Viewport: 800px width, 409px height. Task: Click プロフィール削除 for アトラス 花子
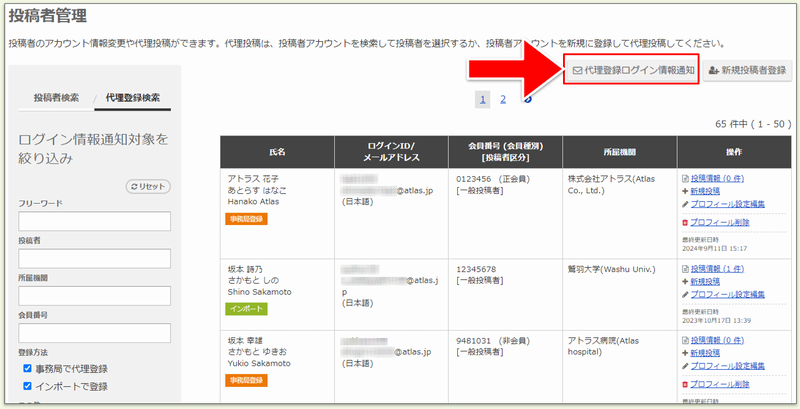[720, 222]
